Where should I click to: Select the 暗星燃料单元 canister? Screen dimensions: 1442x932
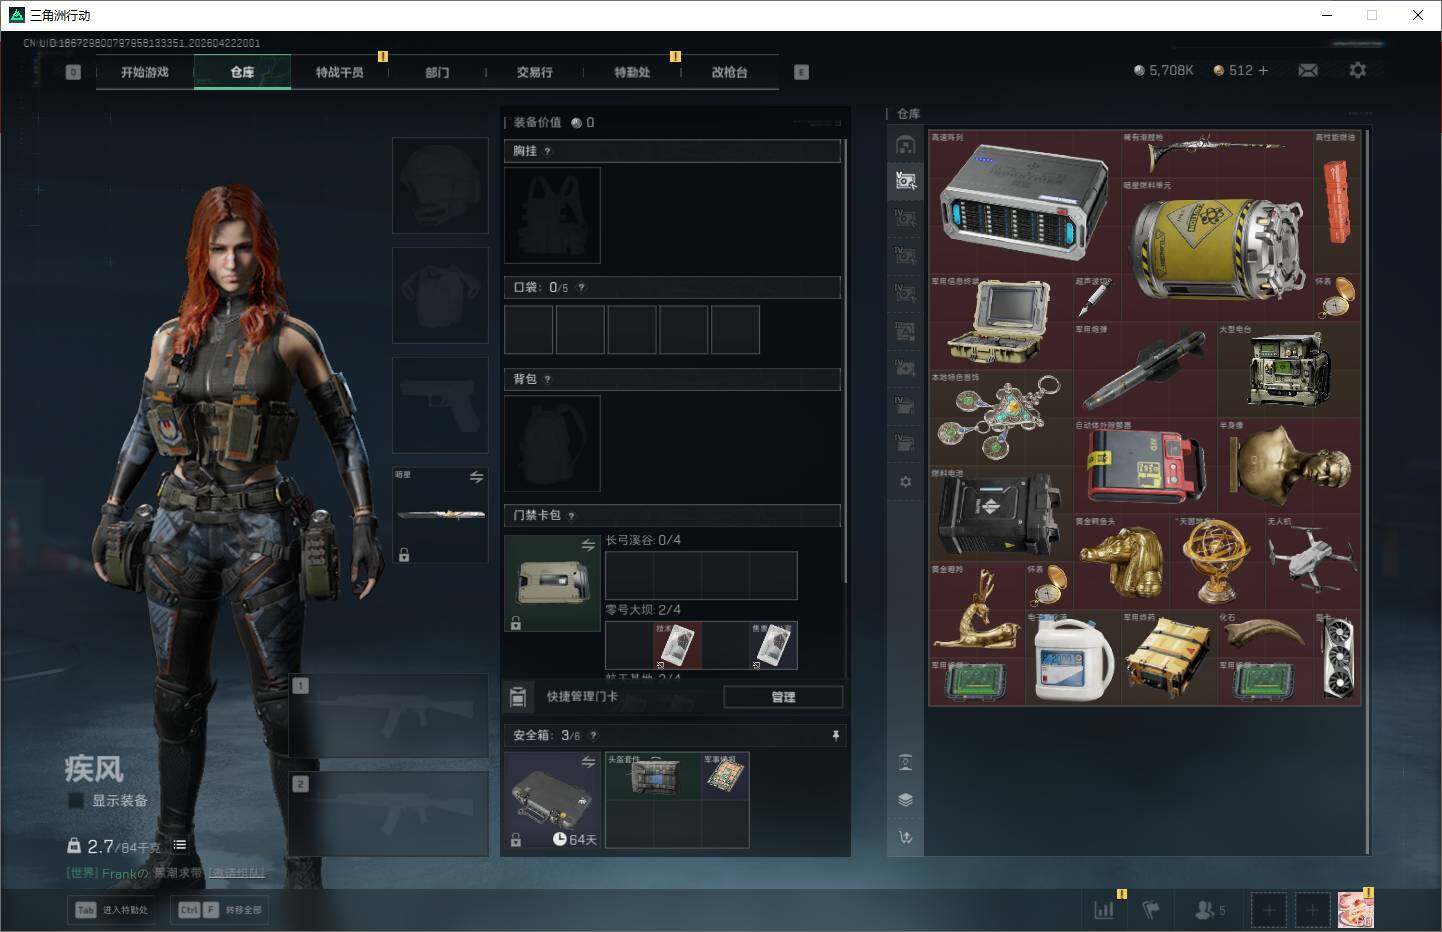click(x=1216, y=250)
